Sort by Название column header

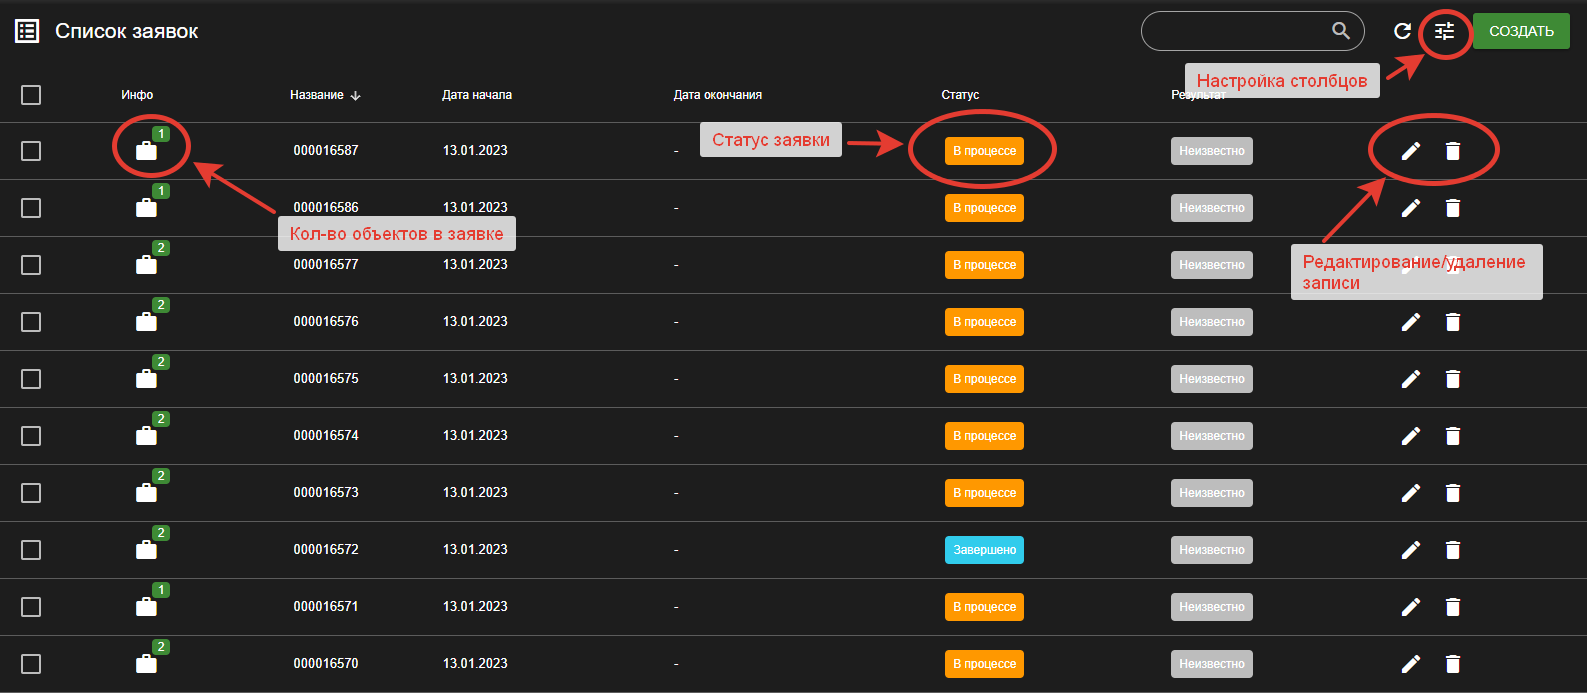(x=317, y=95)
